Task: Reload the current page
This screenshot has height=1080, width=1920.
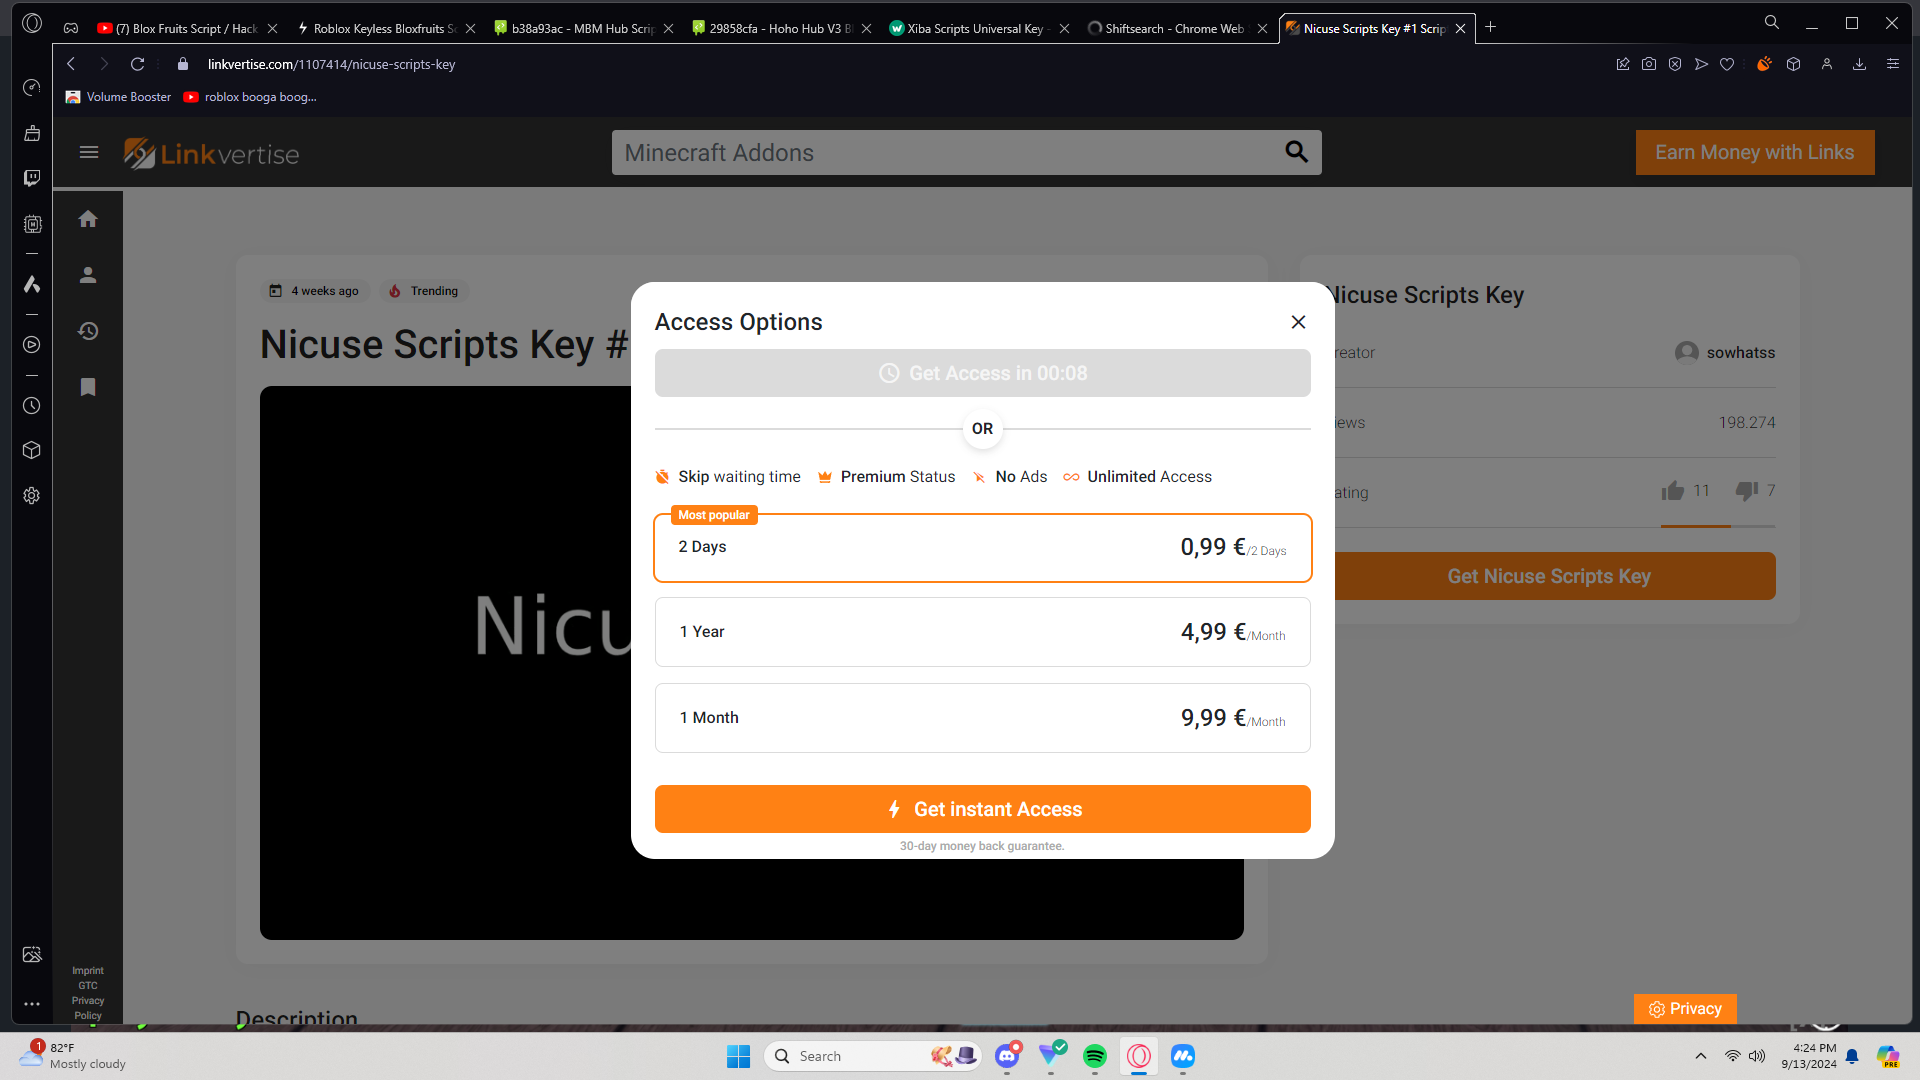Action: pyautogui.click(x=137, y=64)
